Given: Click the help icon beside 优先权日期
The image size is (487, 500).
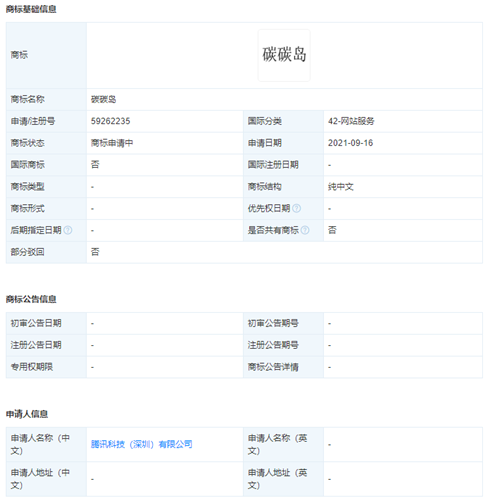Looking at the screenshot, I should pos(296,208).
